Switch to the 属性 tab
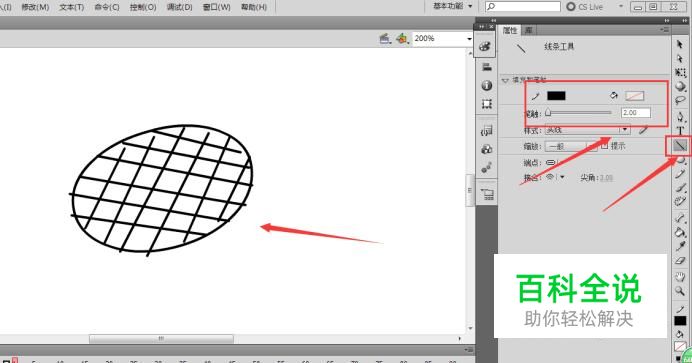 [510, 30]
